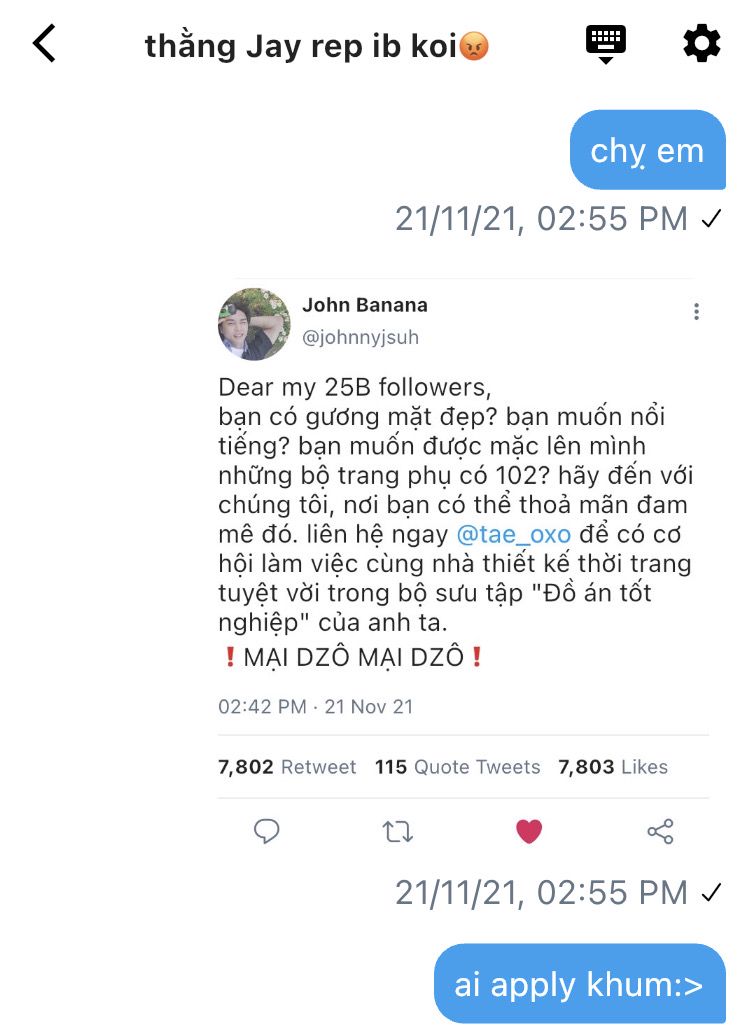This screenshot has height=1033, width=750.
Task: View the 7,802 Retweet list
Action: point(287,767)
